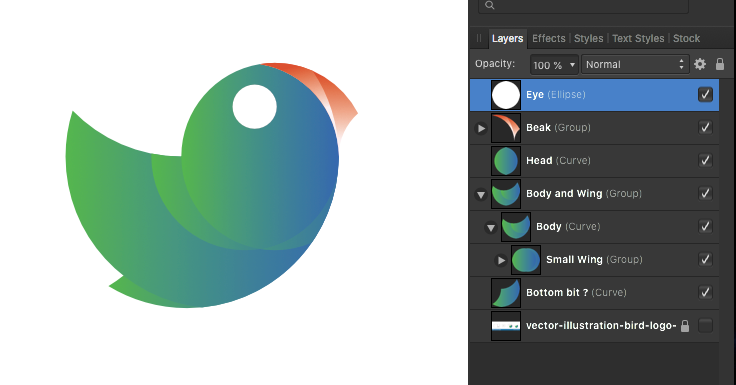Select the vector-illustration-bird-logo- layer name
This screenshot has height=385, width=736.
click(x=601, y=325)
